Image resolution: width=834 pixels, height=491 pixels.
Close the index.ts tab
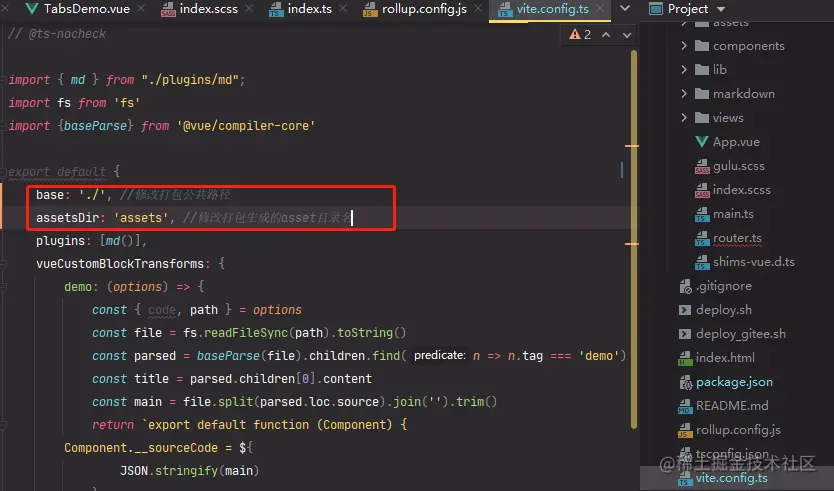point(343,9)
